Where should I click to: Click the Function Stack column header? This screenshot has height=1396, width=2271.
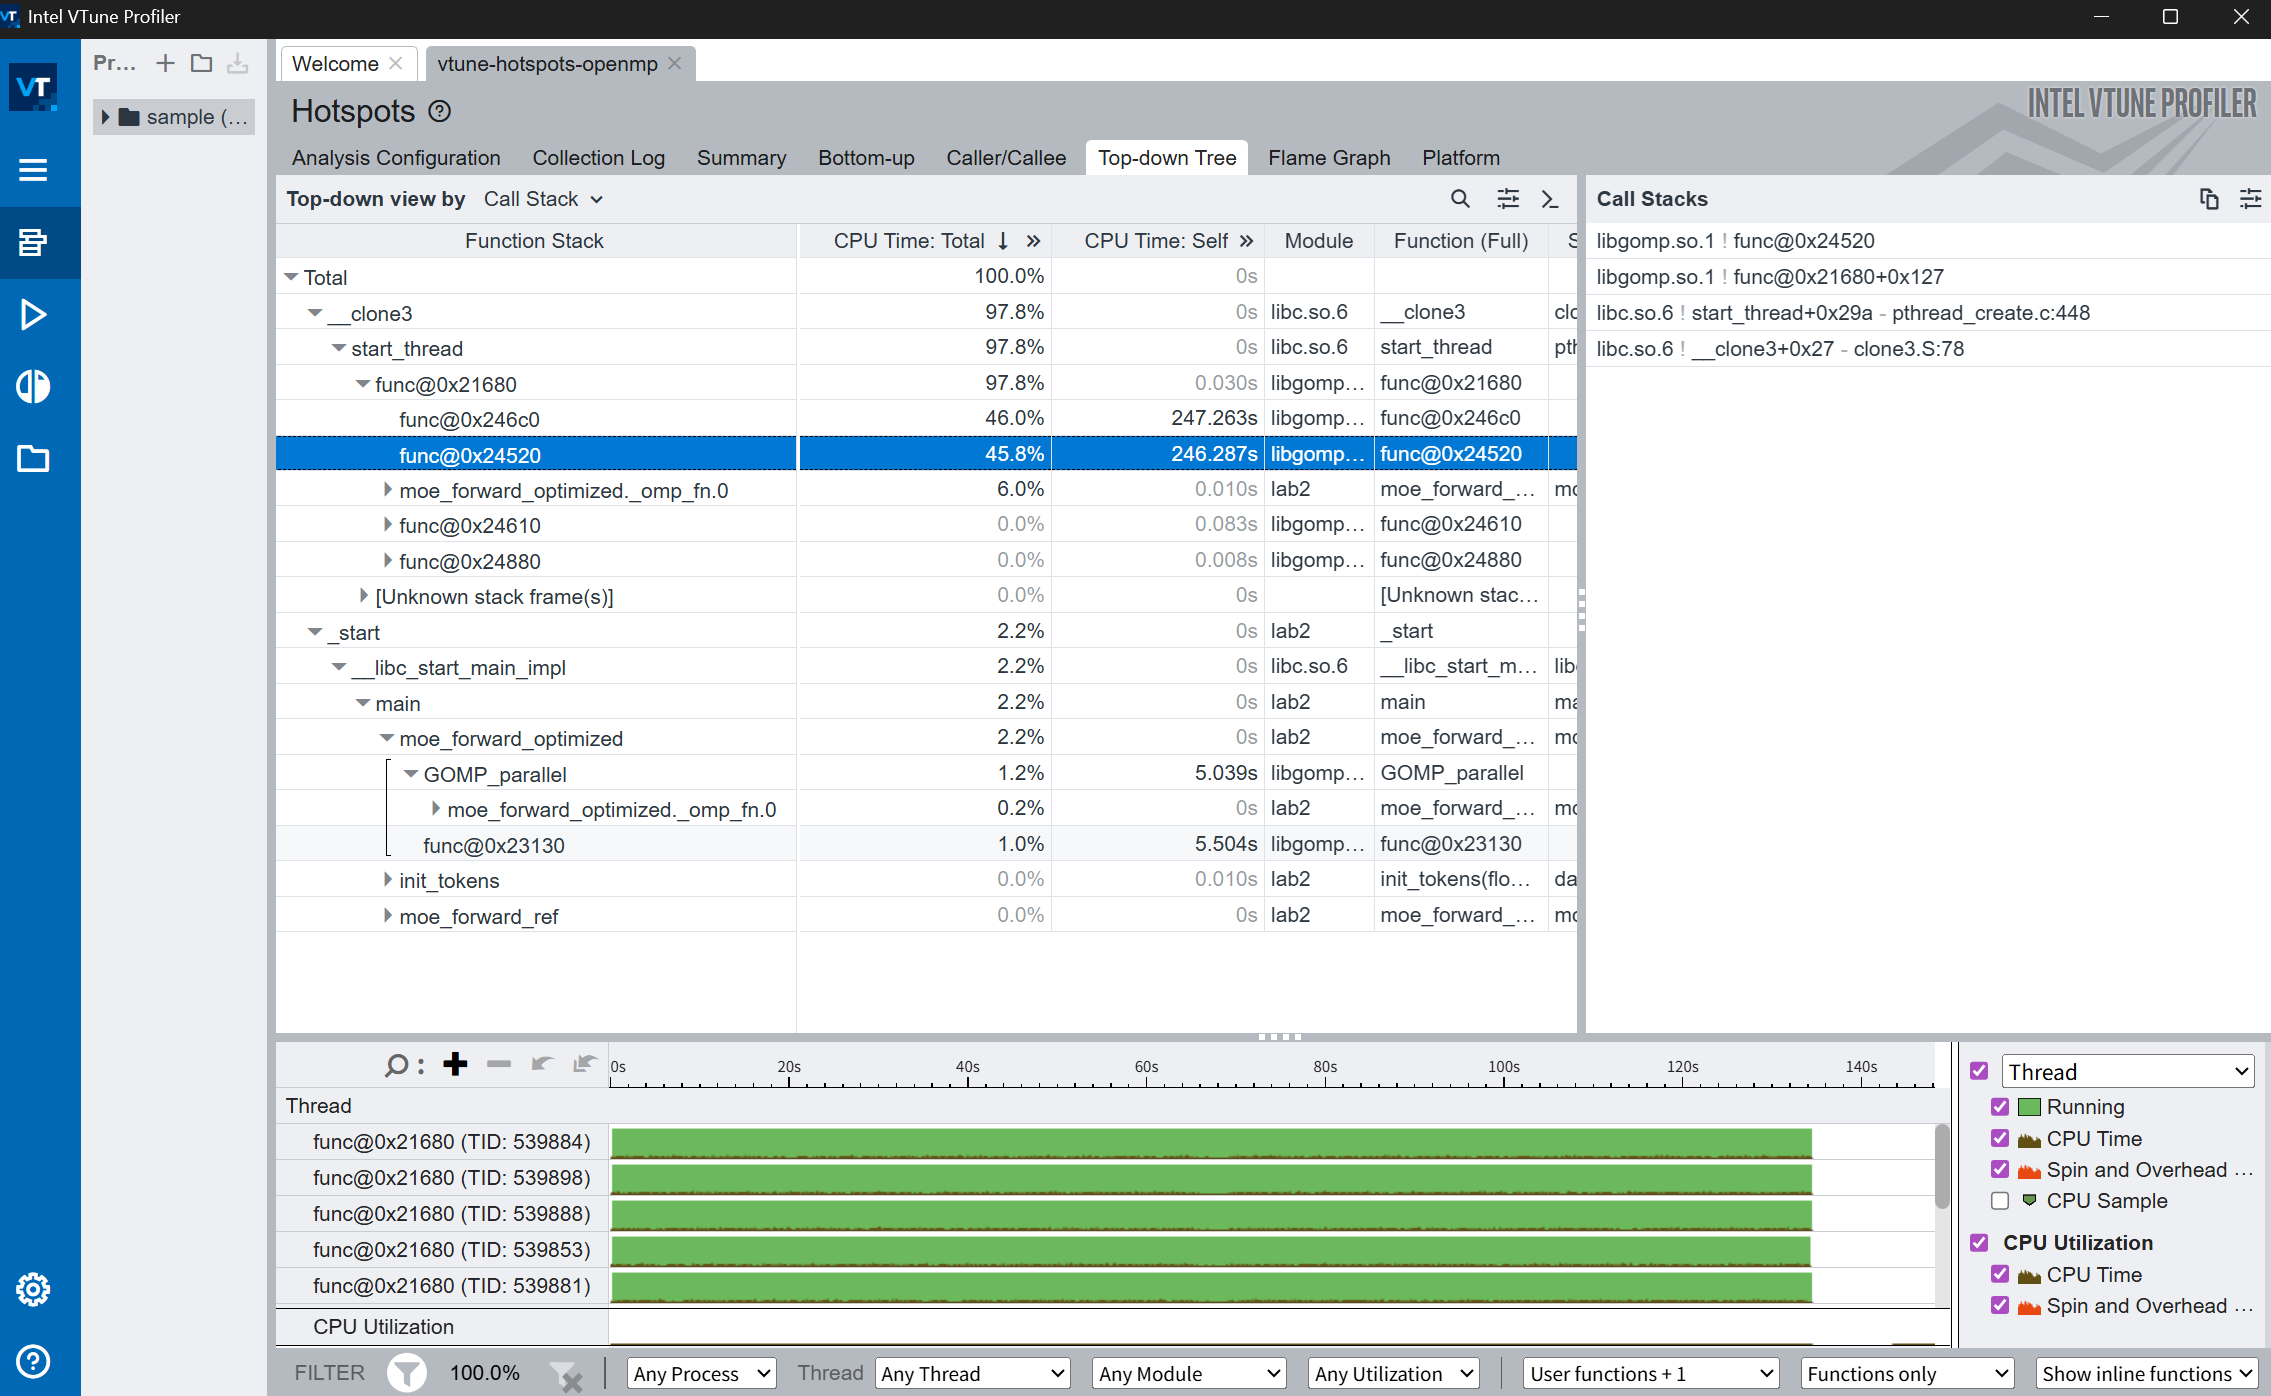tap(534, 241)
